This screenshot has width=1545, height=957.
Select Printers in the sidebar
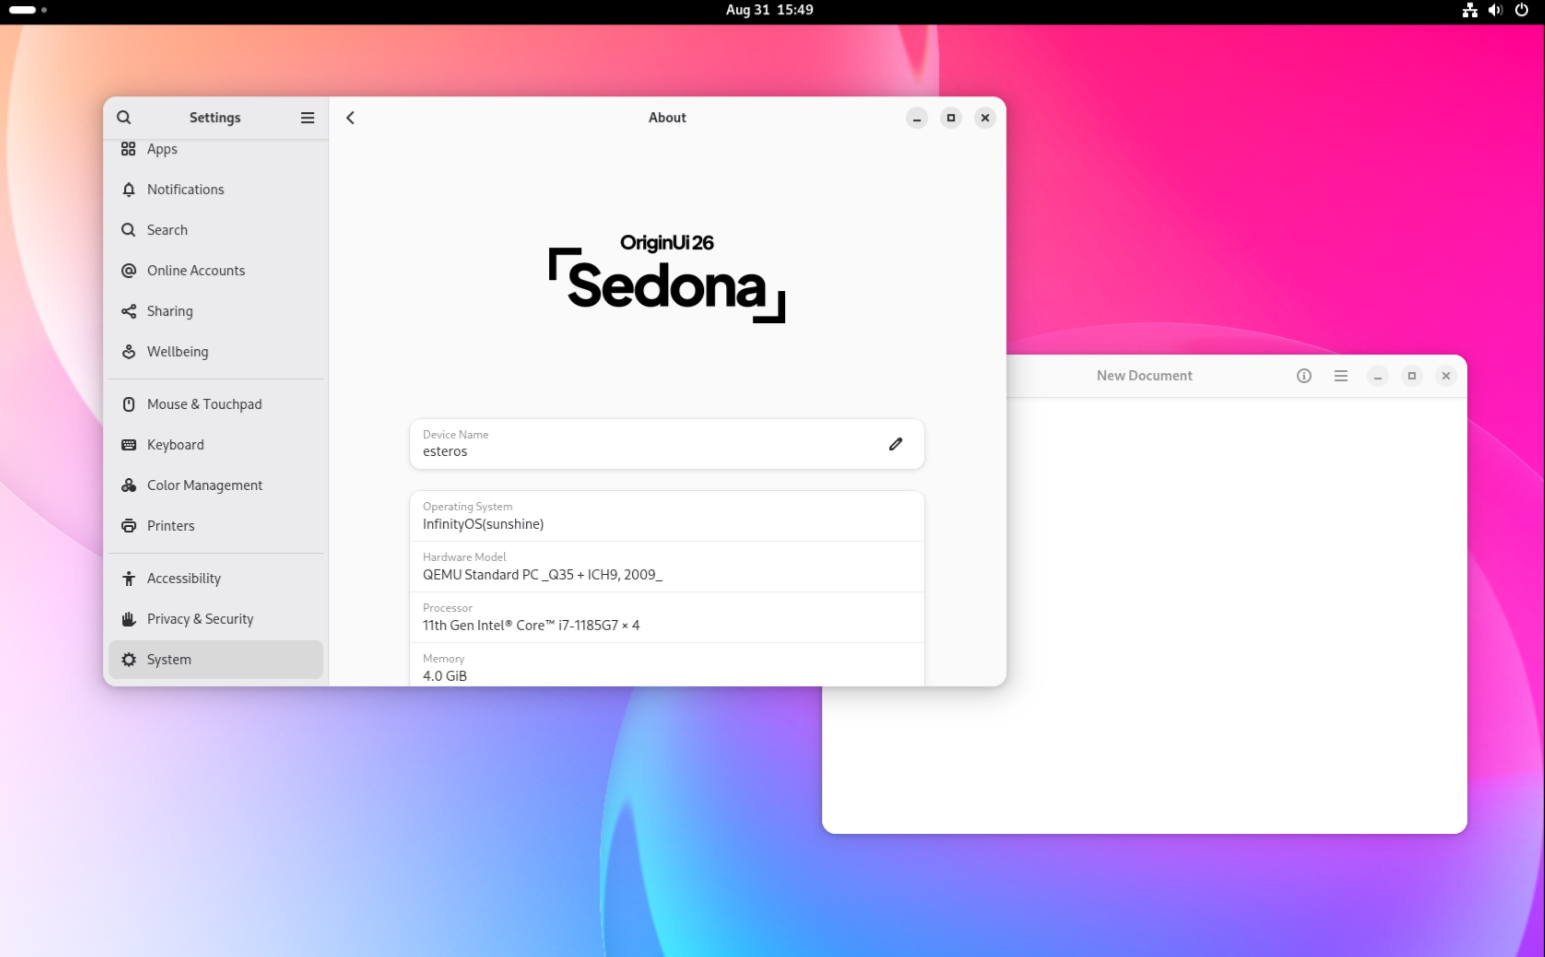point(216,526)
